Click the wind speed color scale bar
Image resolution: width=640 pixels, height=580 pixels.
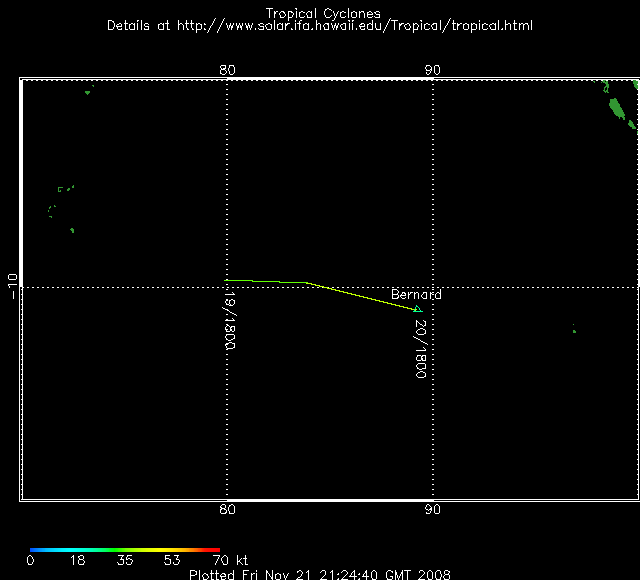pos(125,550)
